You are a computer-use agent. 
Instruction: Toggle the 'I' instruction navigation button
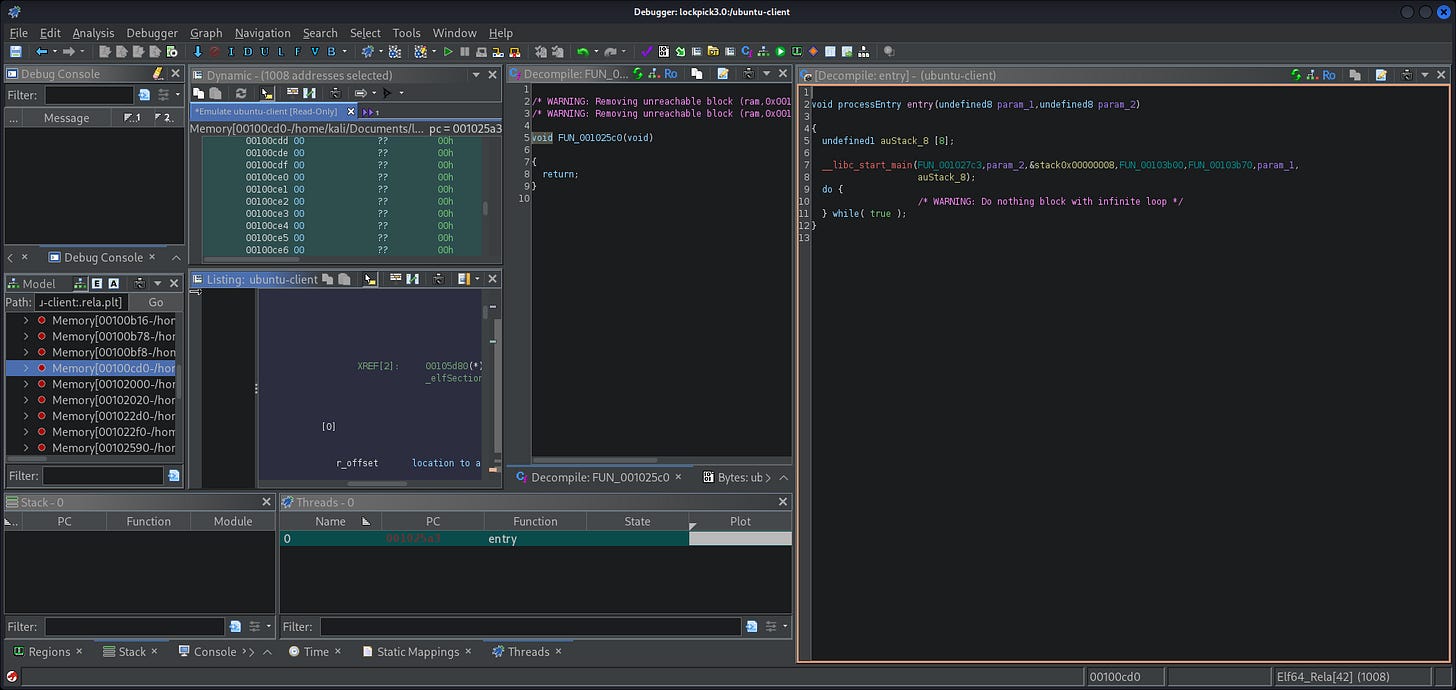(x=231, y=51)
